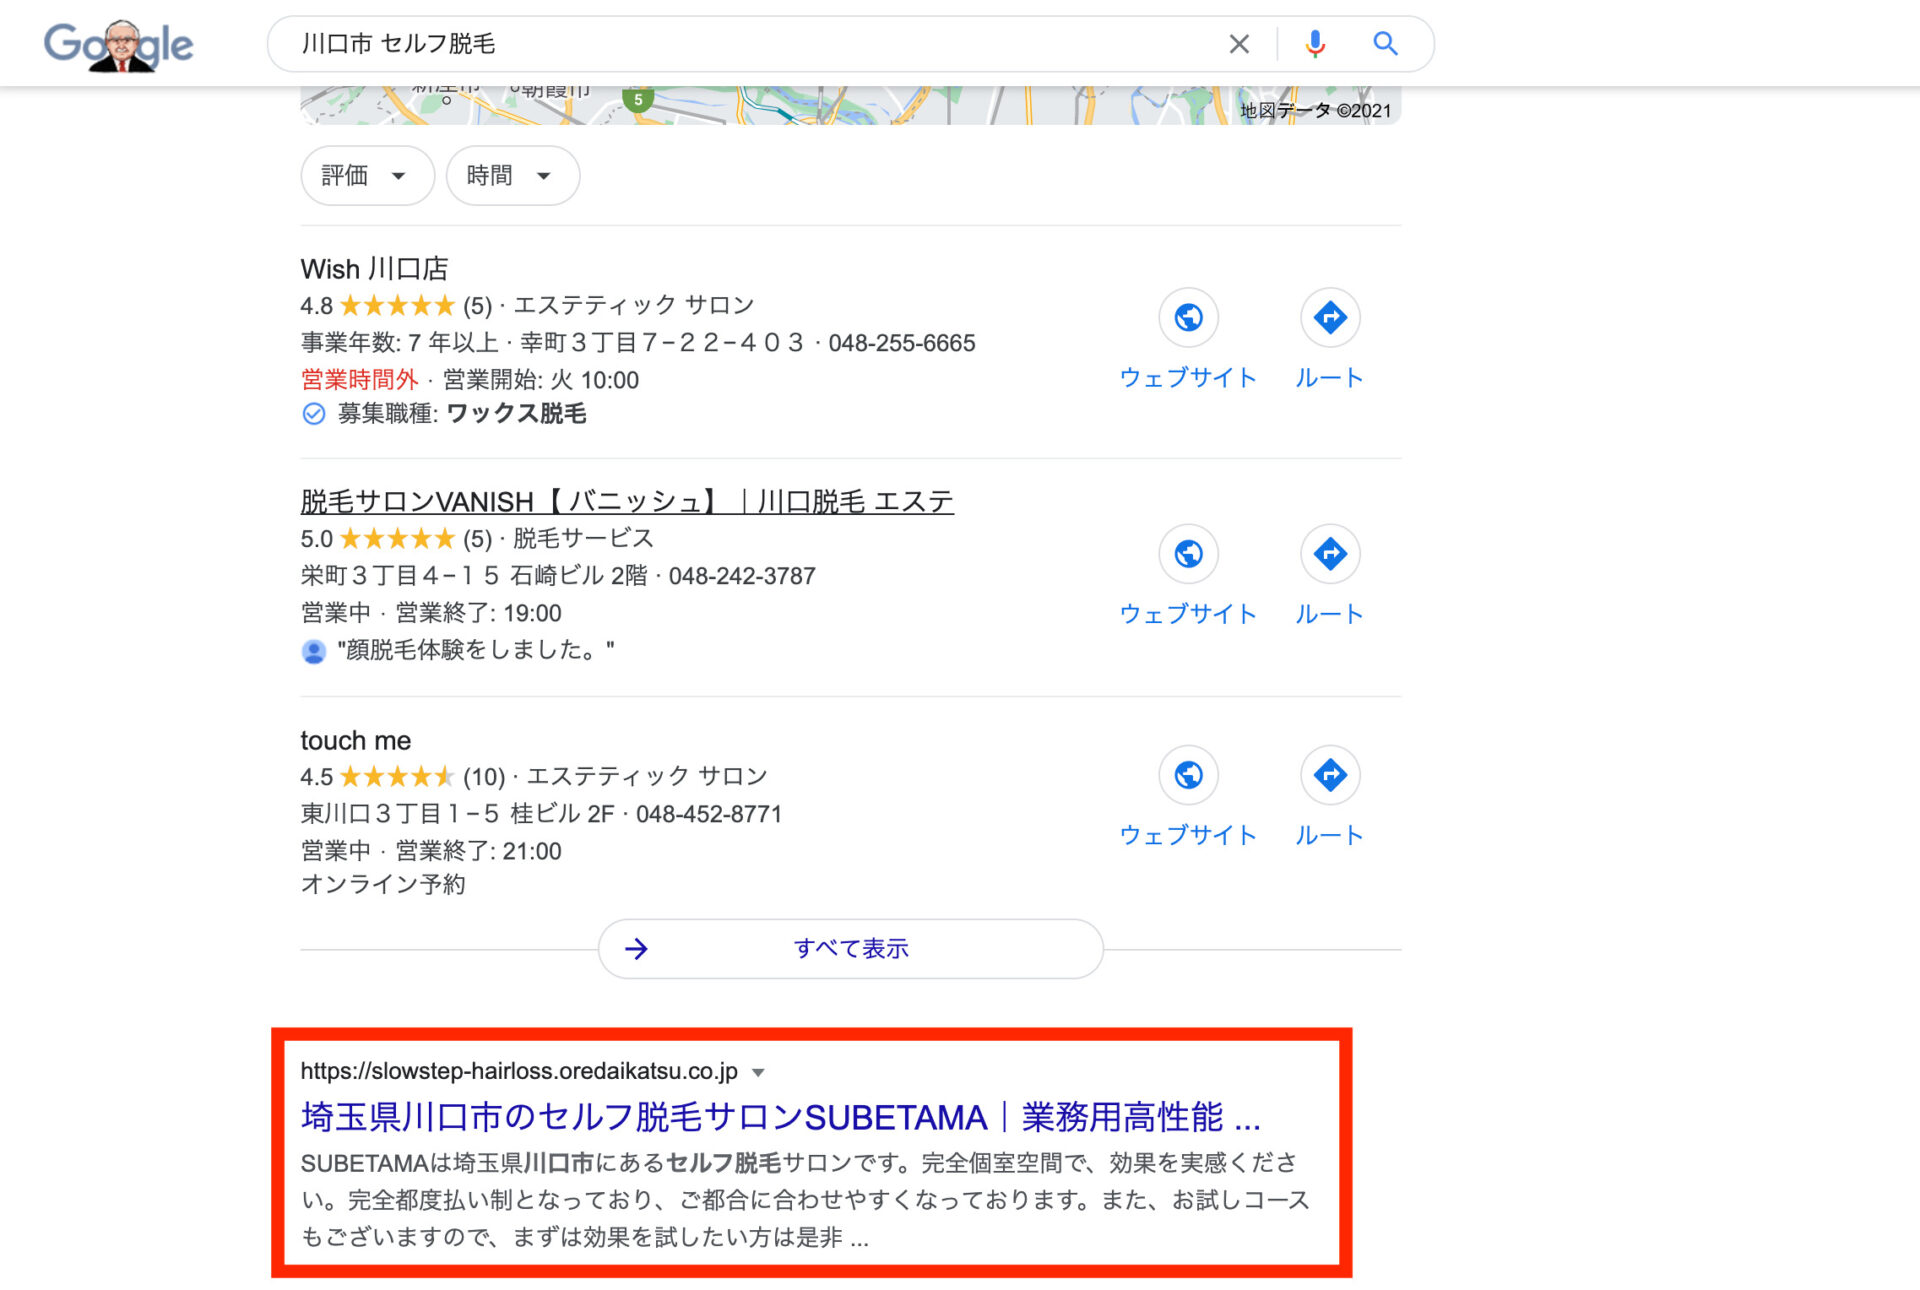Get route directions icon for touch me

tap(1330, 775)
